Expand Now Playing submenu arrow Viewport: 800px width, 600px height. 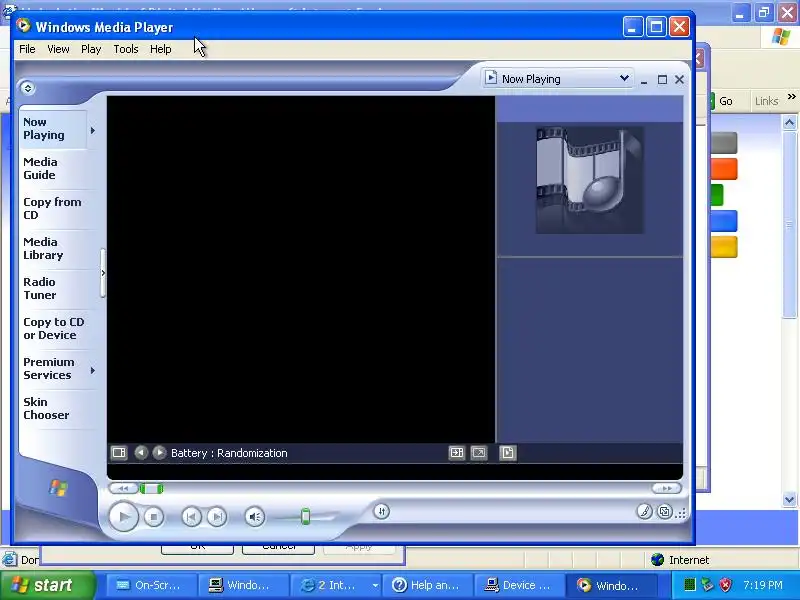[93, 131]
